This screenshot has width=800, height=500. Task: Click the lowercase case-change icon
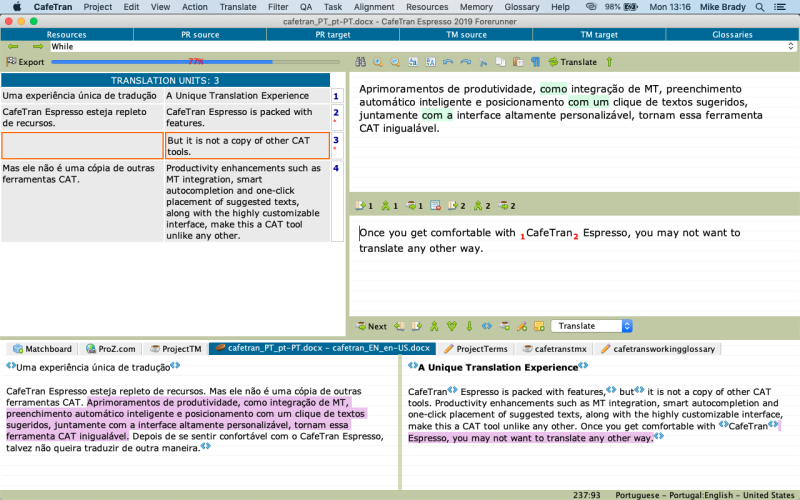pyautogui.click(x=413, y=62)
